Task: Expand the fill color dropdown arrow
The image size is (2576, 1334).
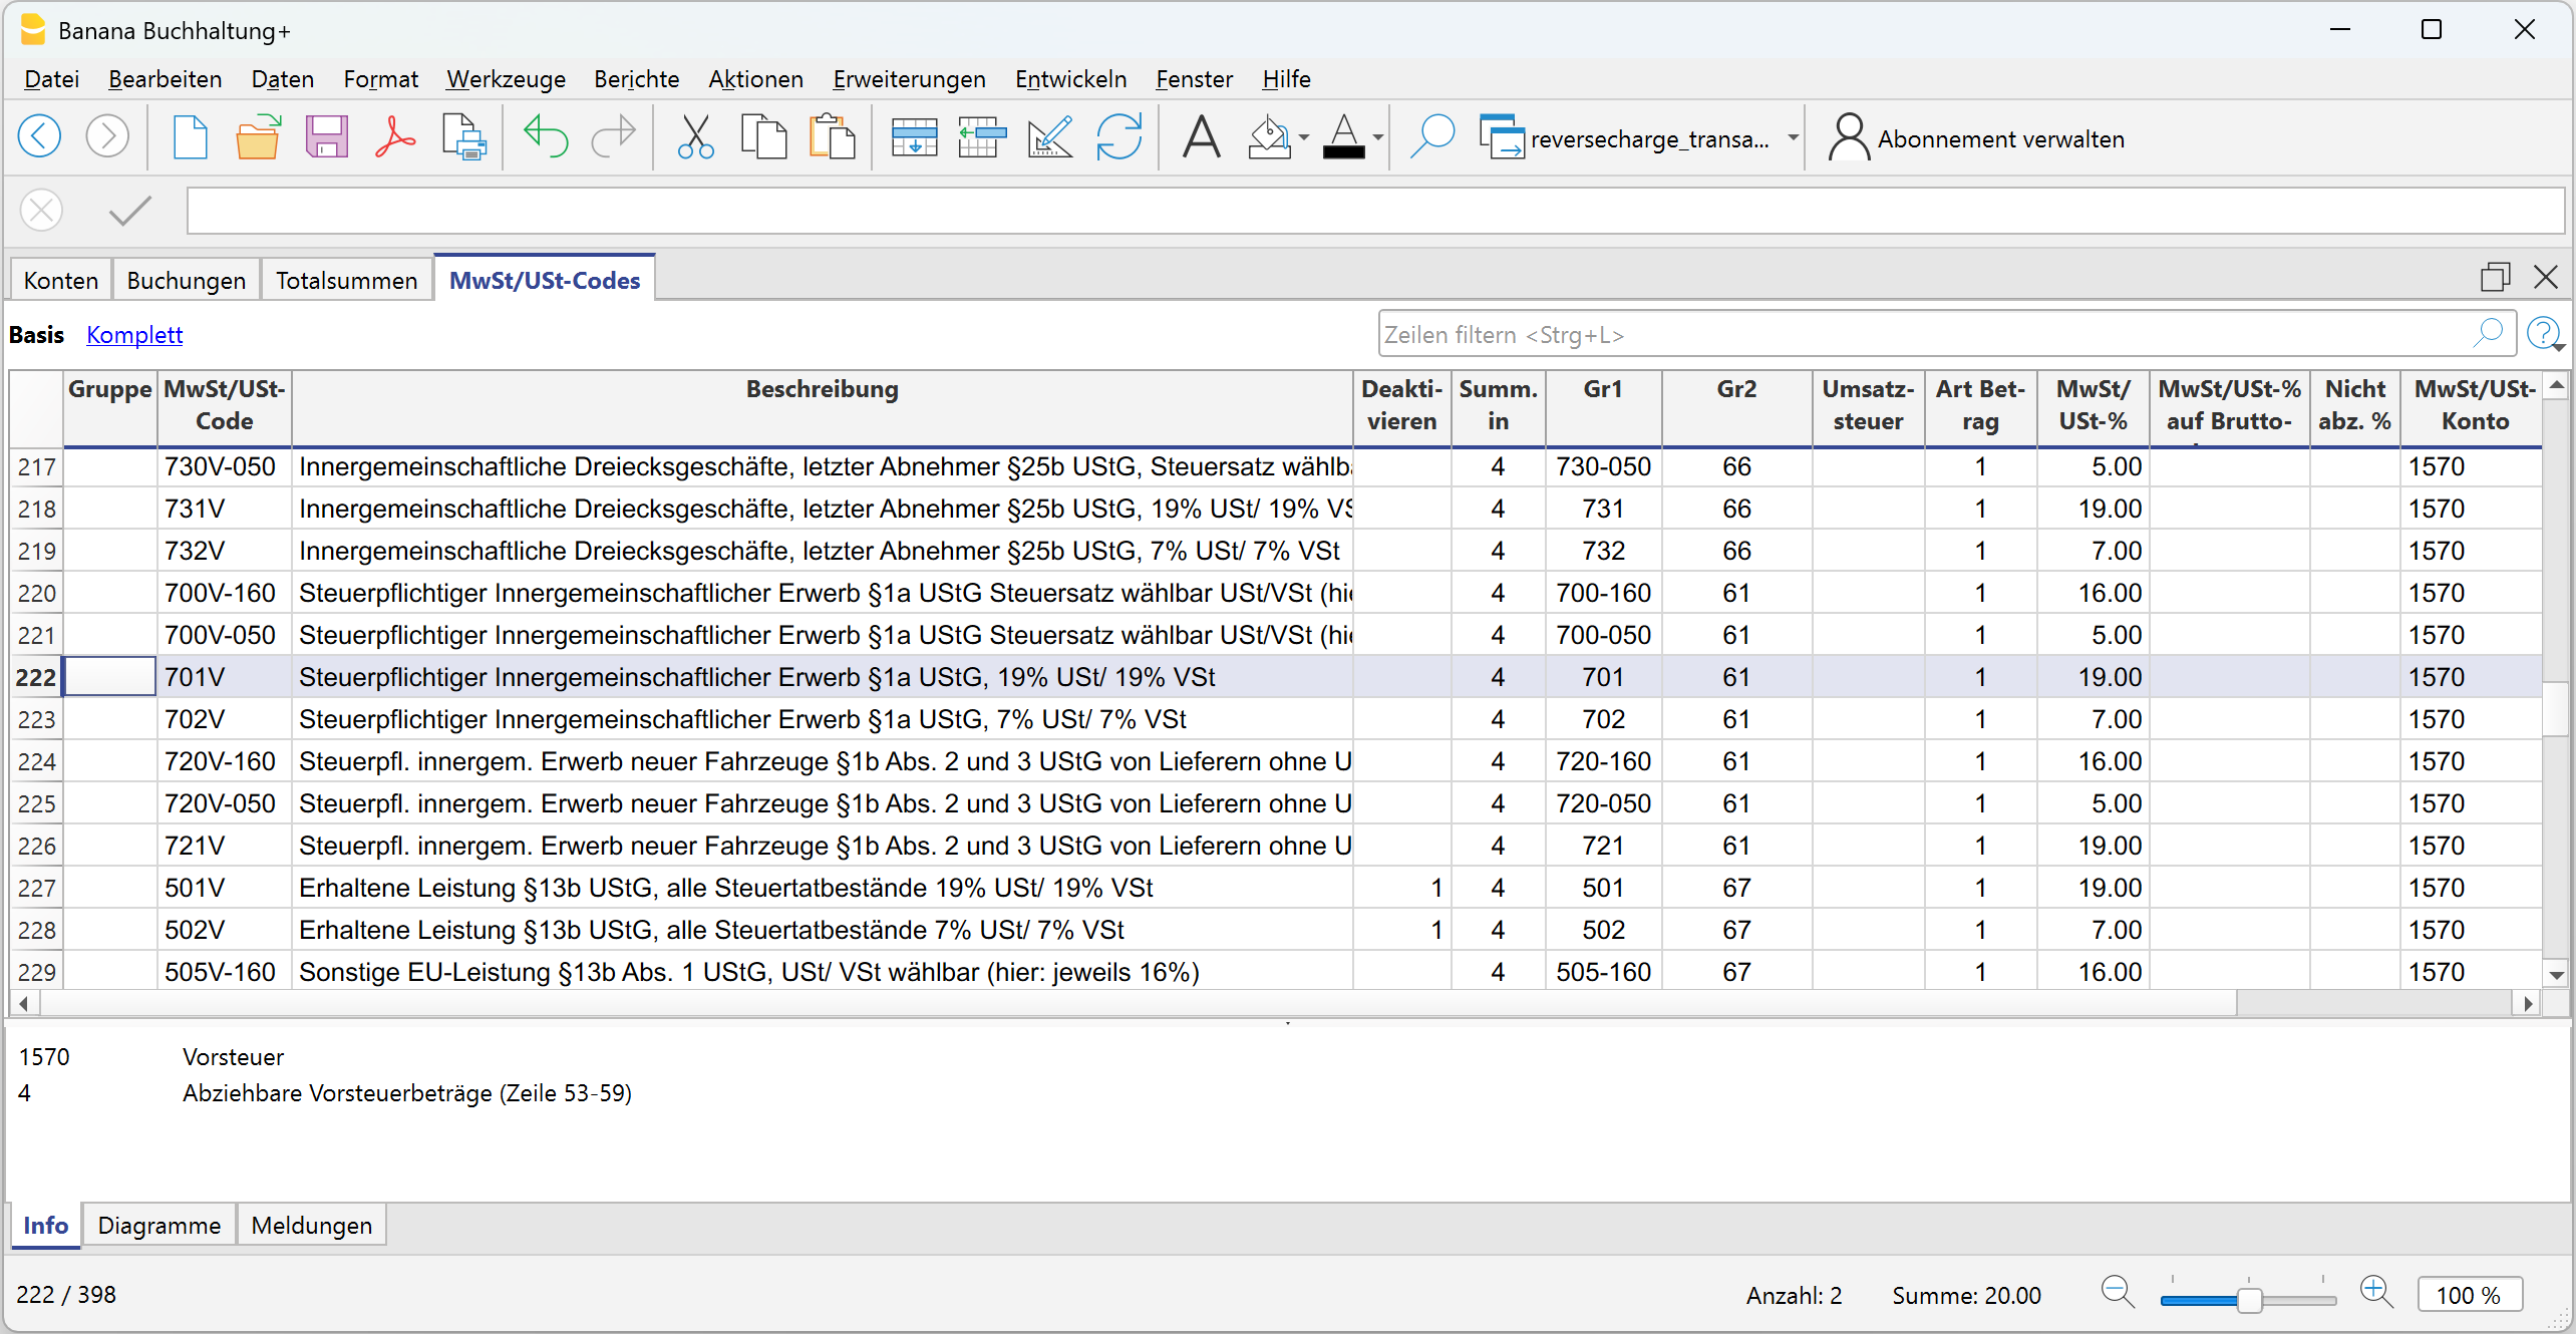Action: [x=1304, y=138]
